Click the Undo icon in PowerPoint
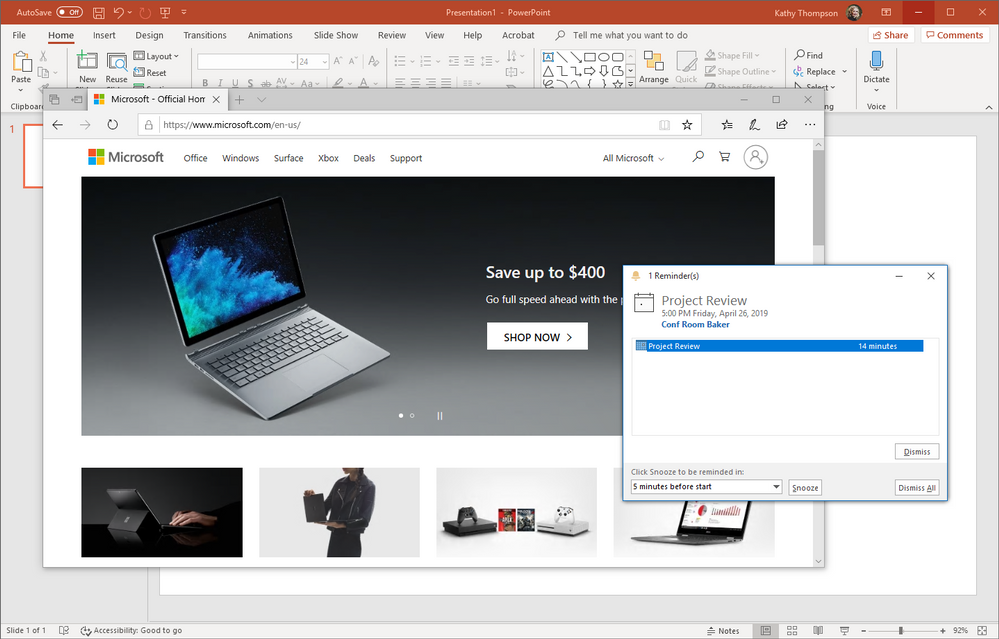This screenshot has width=999, height=639. coord(119,12)
